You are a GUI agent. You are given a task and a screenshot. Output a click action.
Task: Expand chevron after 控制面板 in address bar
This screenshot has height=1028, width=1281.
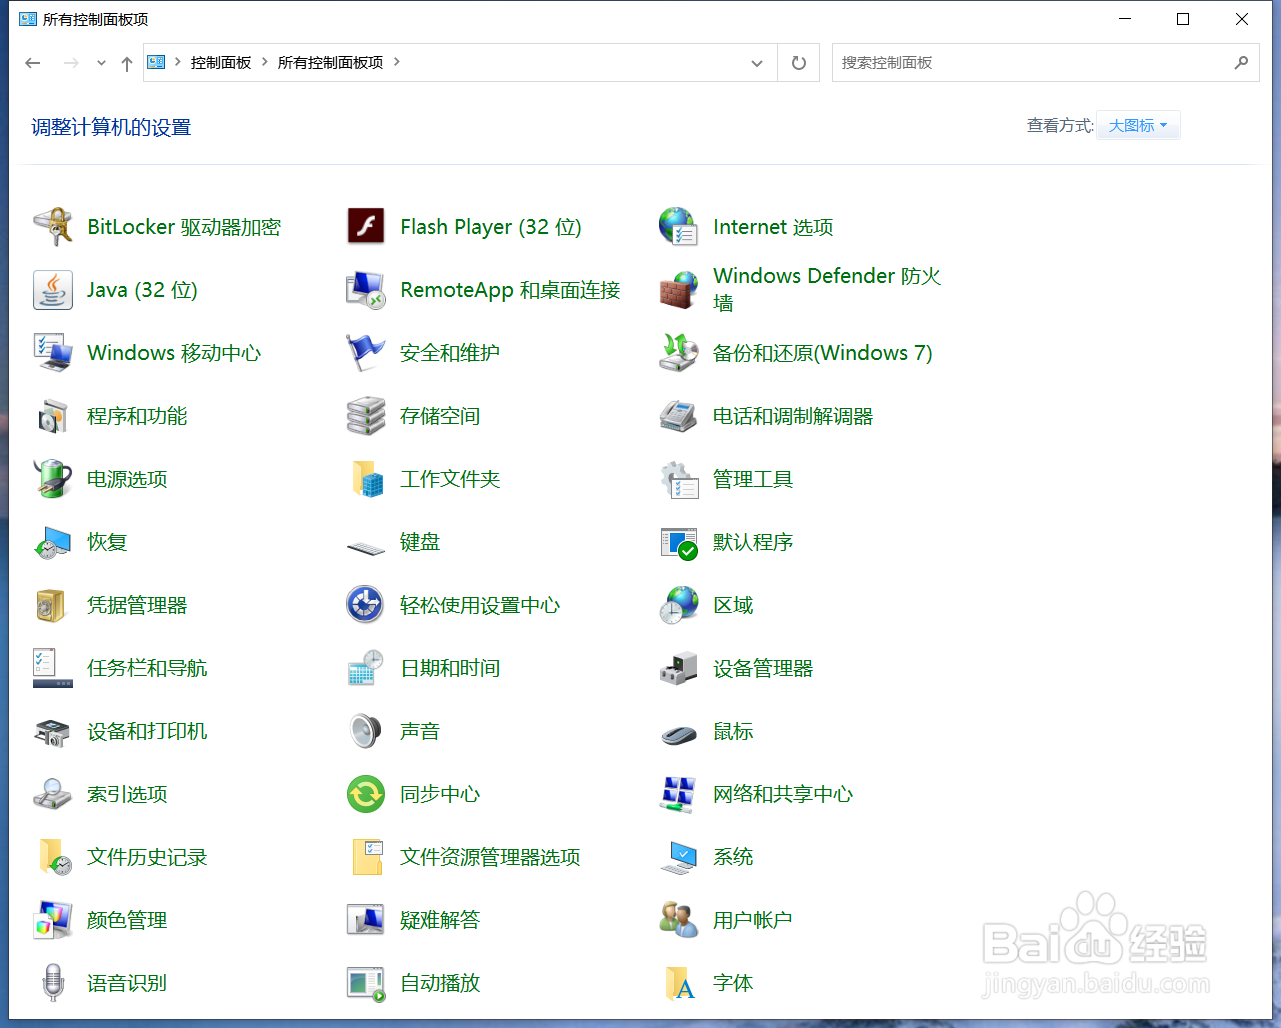pyautogui.click(x=265, y=62)
